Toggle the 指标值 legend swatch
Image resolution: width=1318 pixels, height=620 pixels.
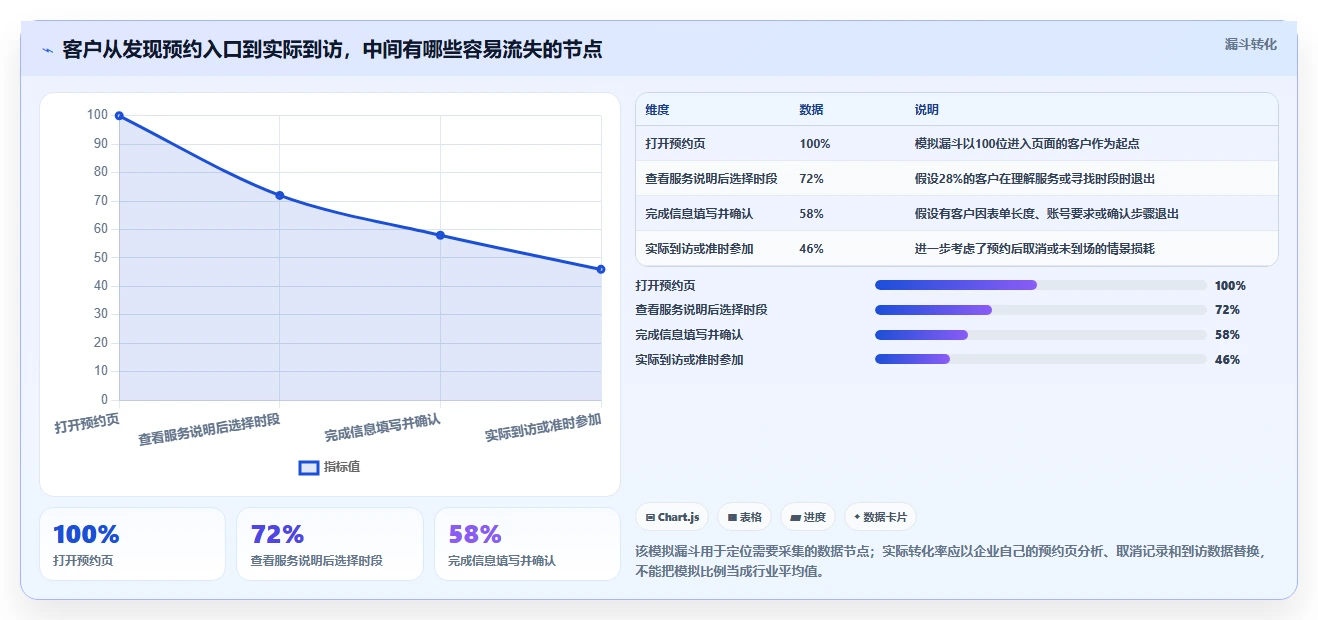(x=309, y=467)
